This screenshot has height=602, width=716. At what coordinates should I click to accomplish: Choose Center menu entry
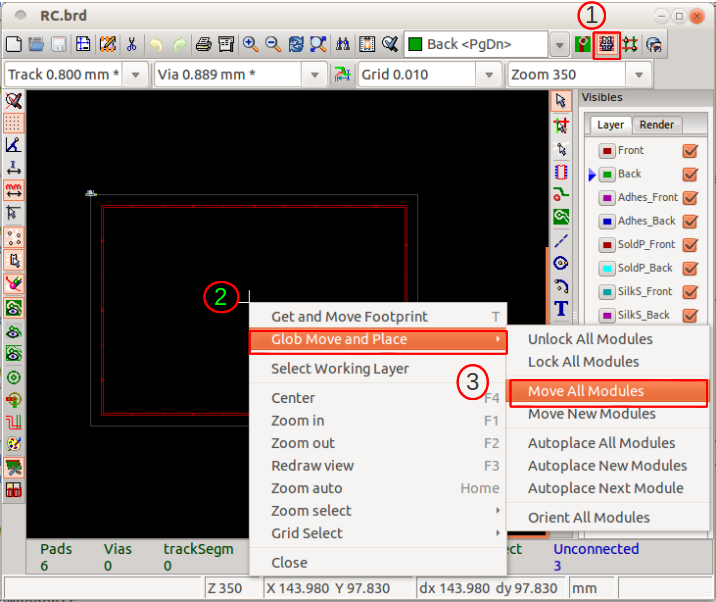pos(378,398)
